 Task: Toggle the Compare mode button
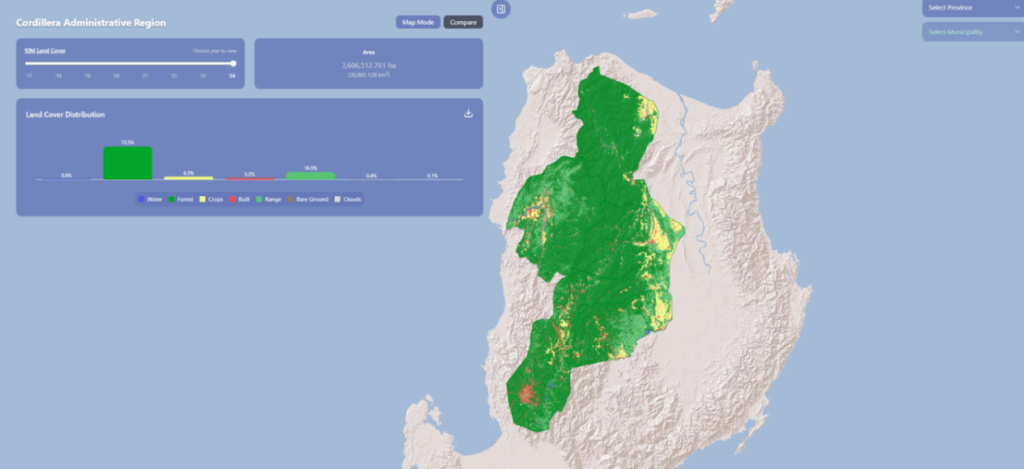click(462, 22)
